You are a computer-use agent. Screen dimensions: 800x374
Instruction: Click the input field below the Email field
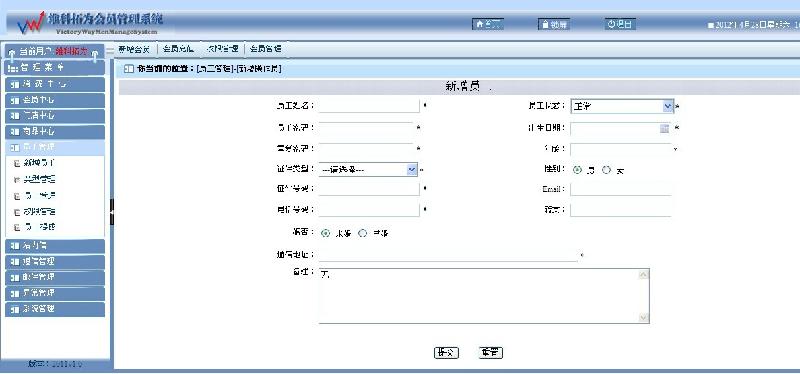click(x=621, y=210)
